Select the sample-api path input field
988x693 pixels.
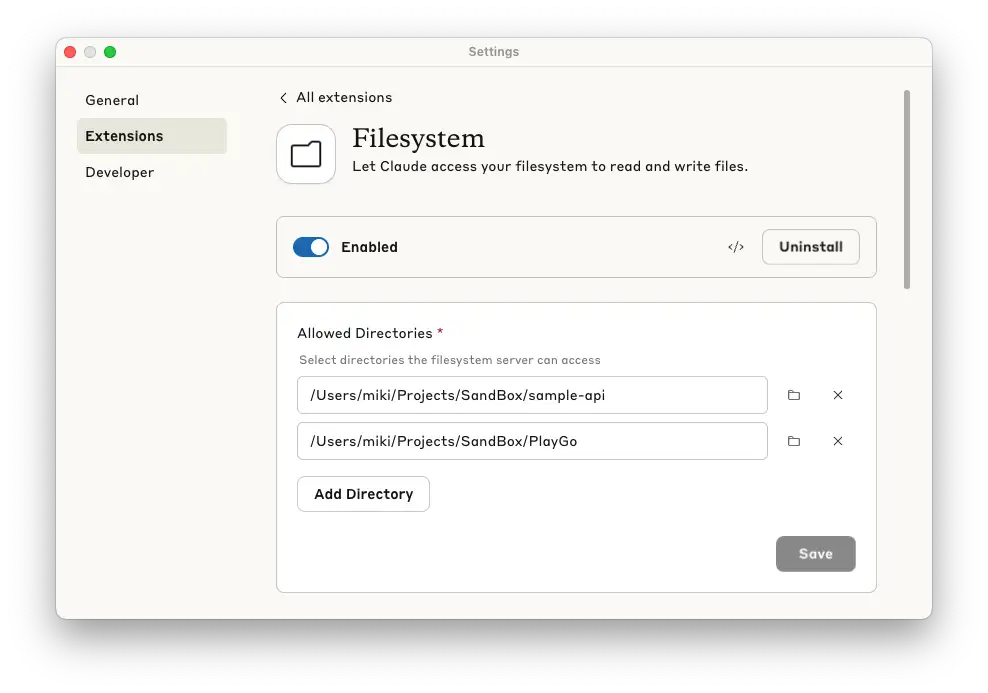(x=532, y=395)
